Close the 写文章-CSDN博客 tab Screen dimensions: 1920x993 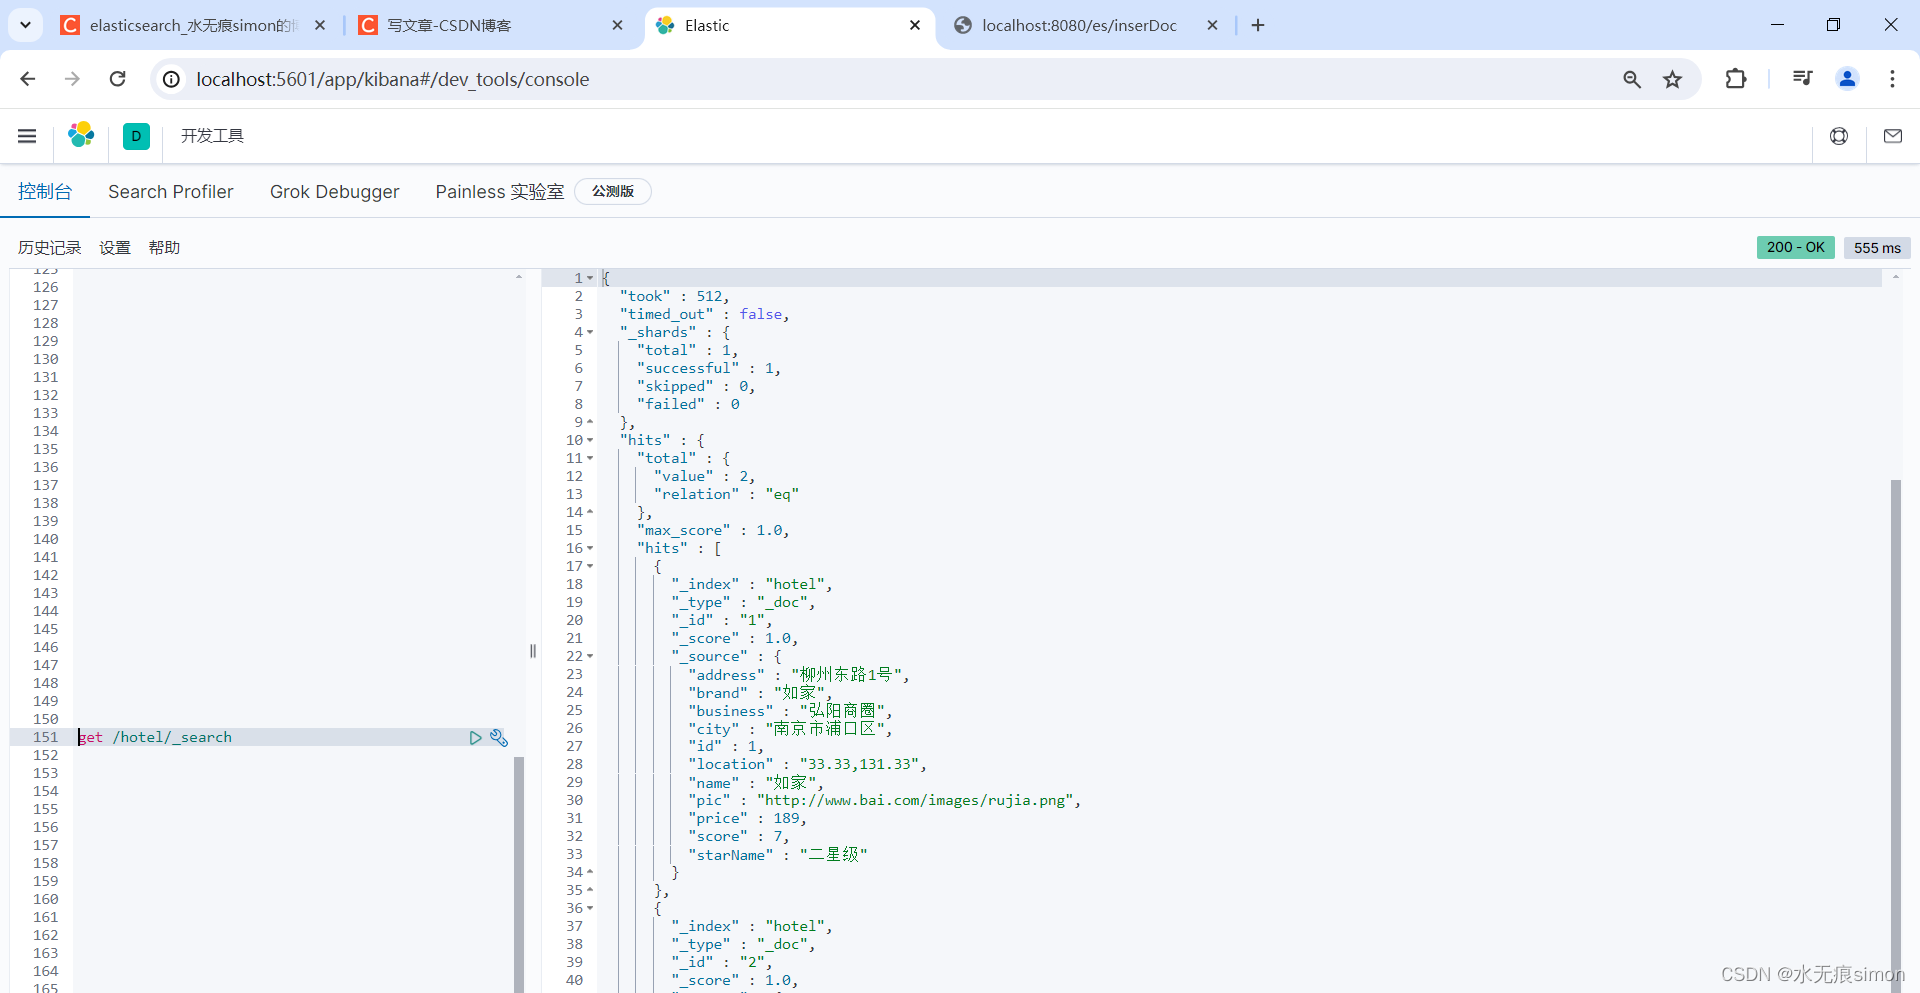tap(617, 25)
